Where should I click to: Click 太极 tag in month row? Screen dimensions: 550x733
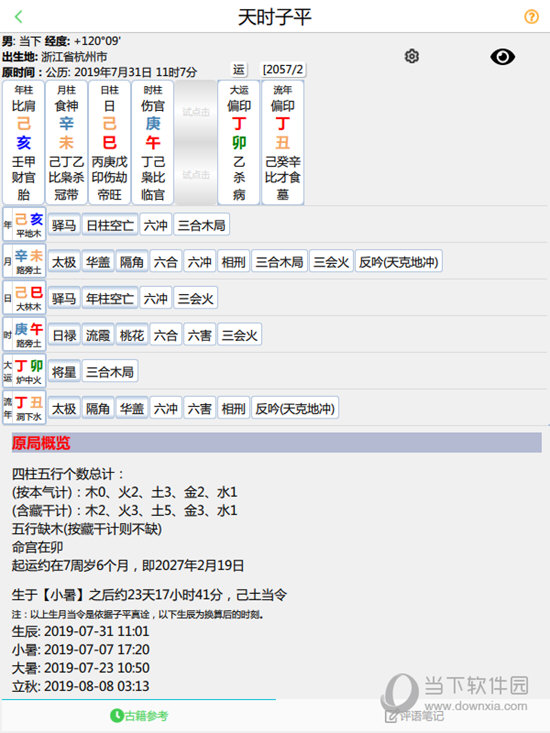(x=64, y=262)
